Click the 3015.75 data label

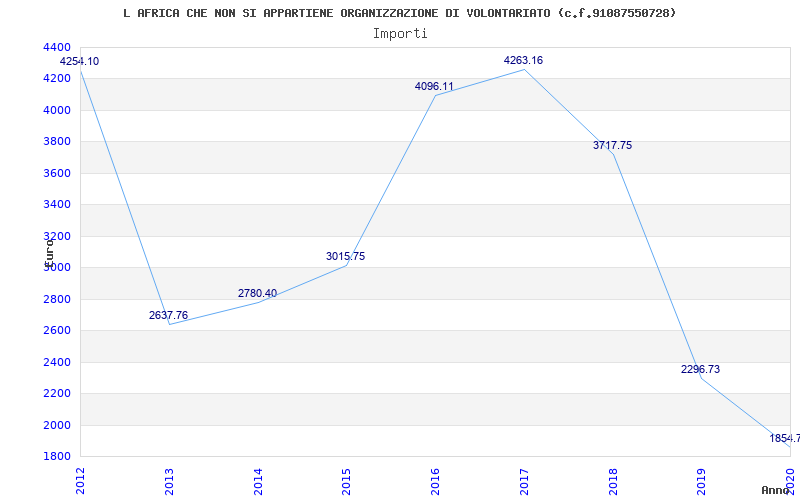pyautogui.click(x=345, y=256)
